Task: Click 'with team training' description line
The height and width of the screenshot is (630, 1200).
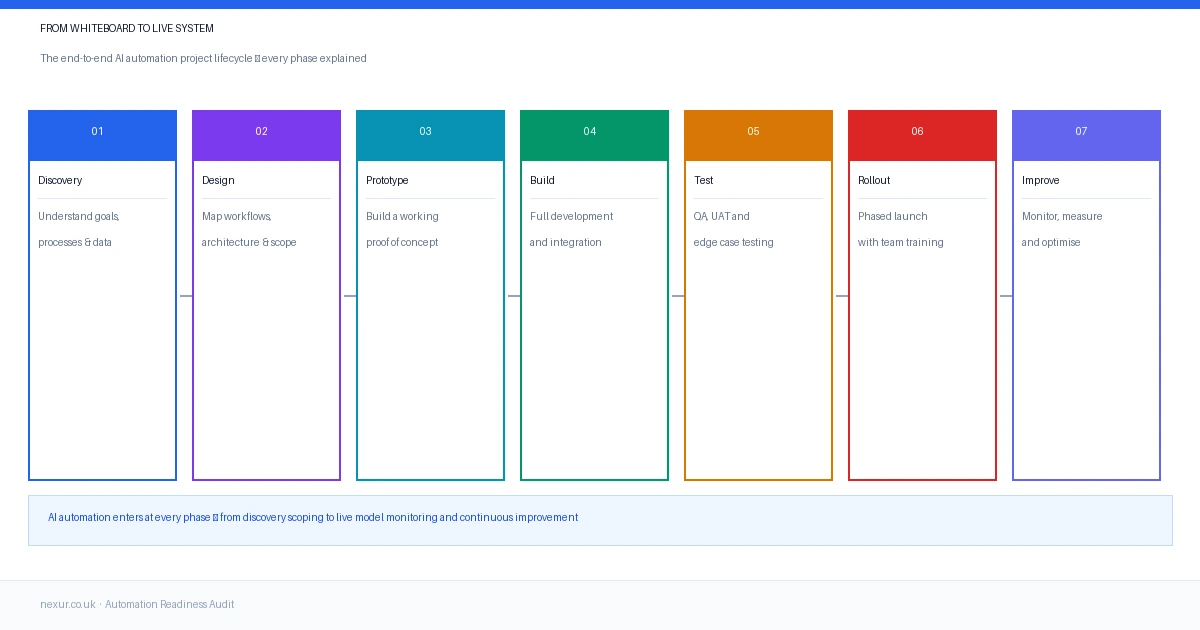Action: coord(901,243)
